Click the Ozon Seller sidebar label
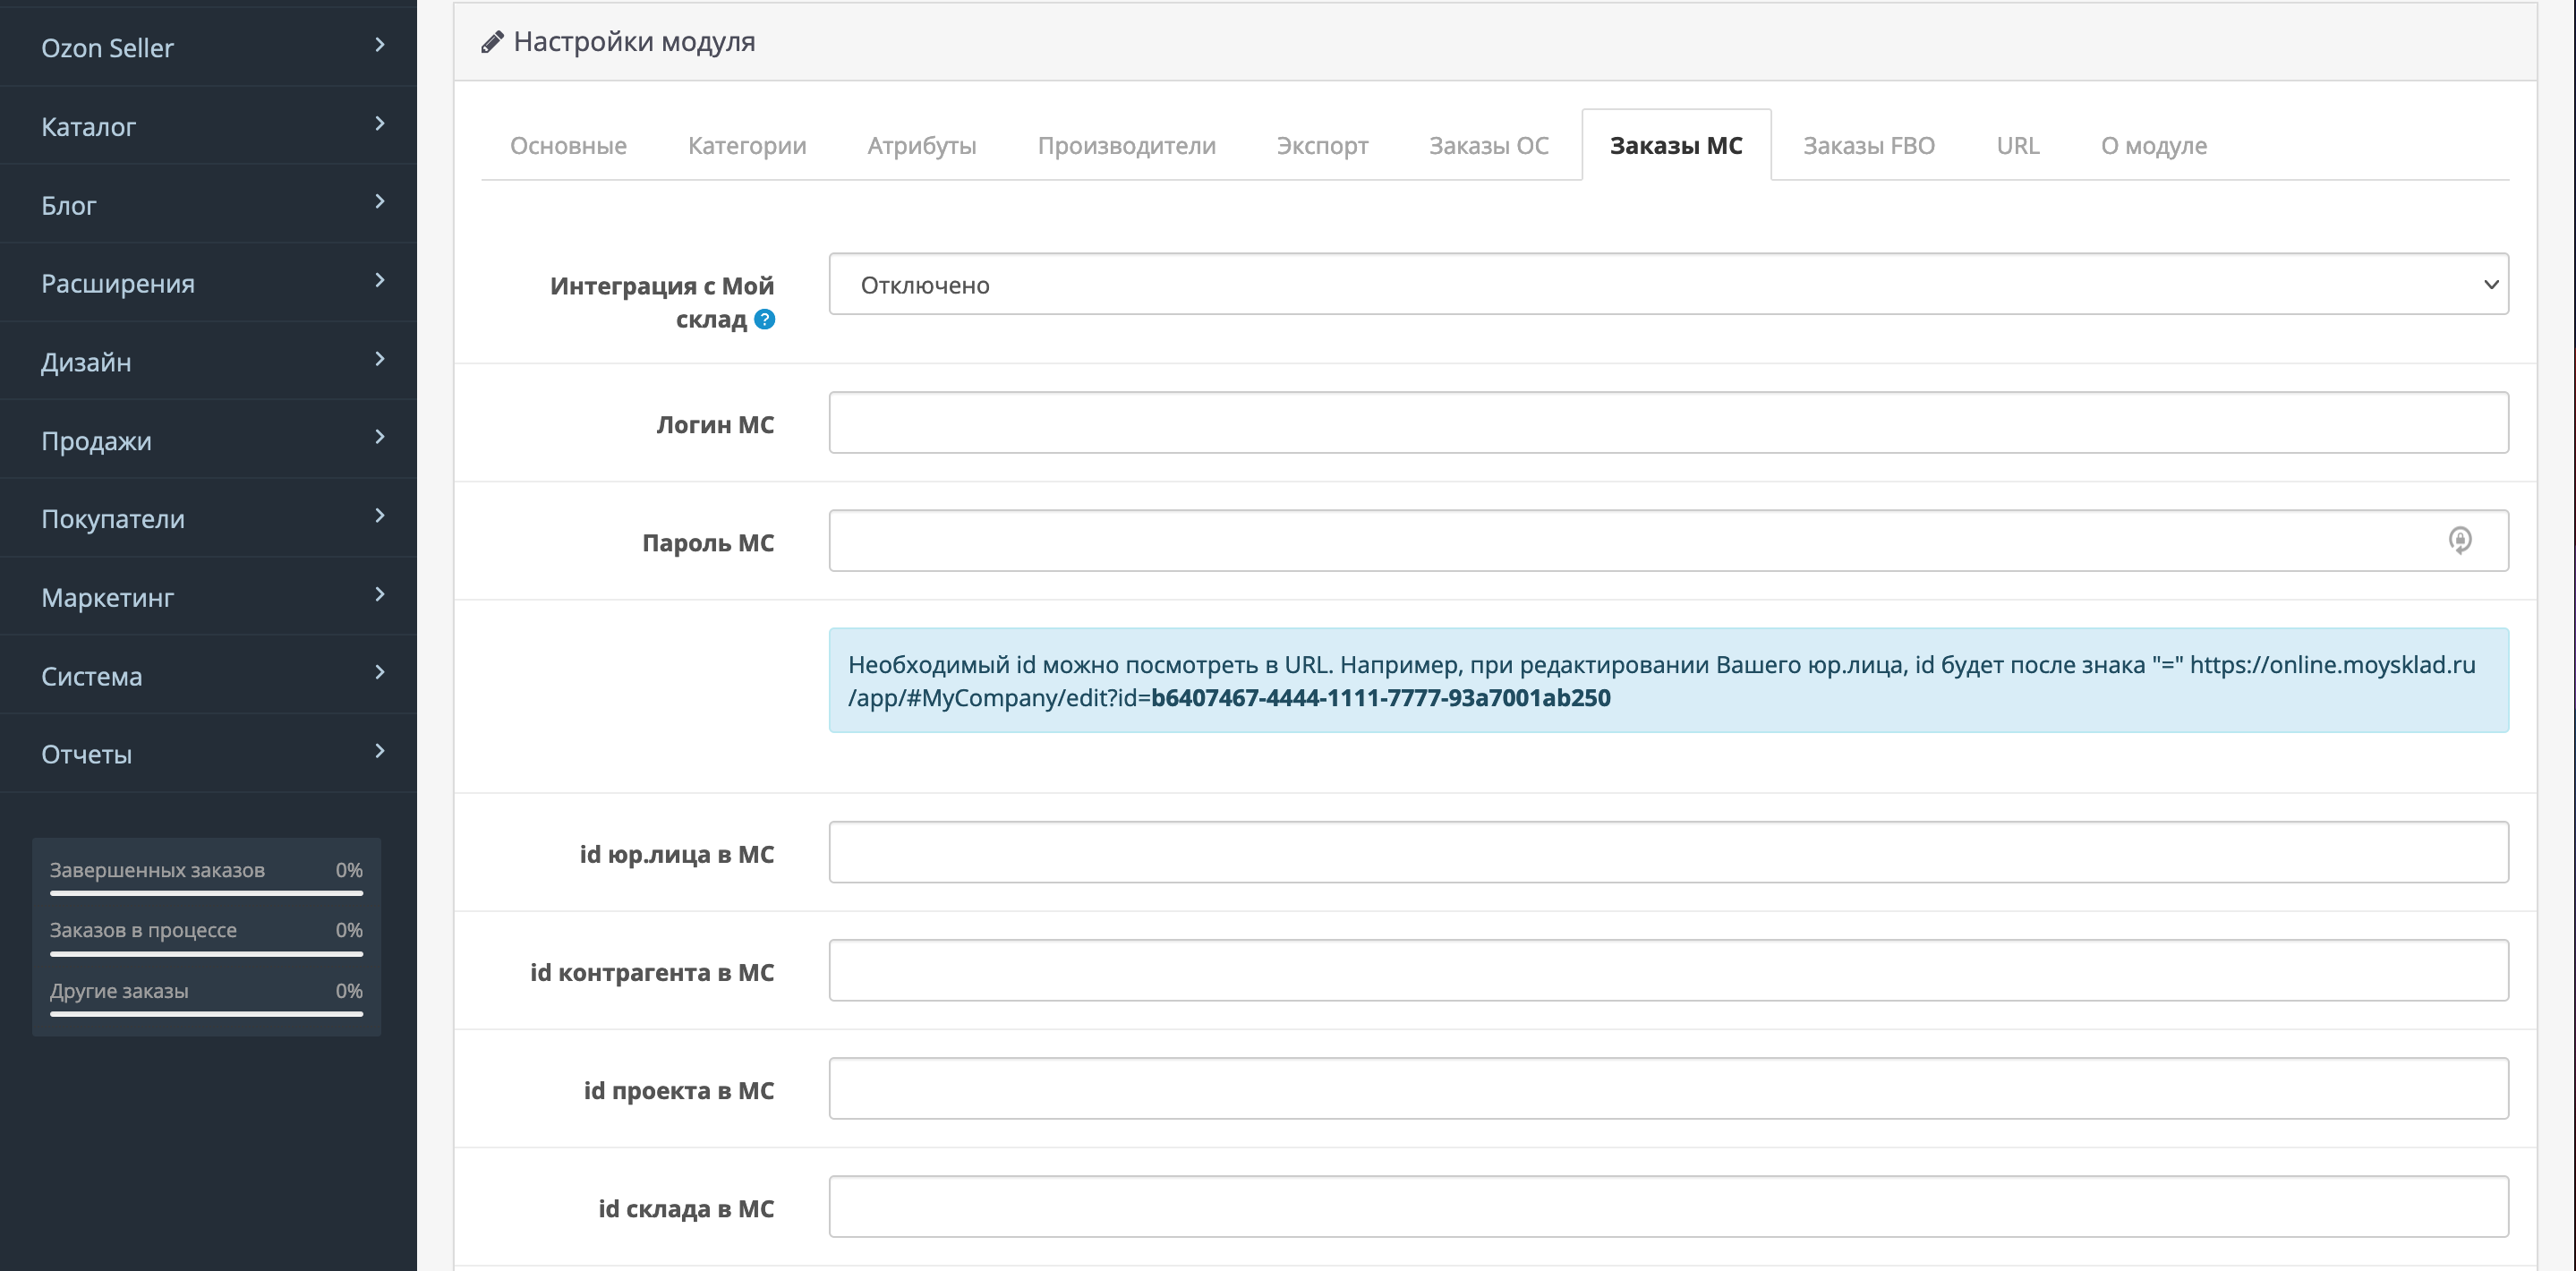This screenshot has height=1271, width=2576. 107,48
